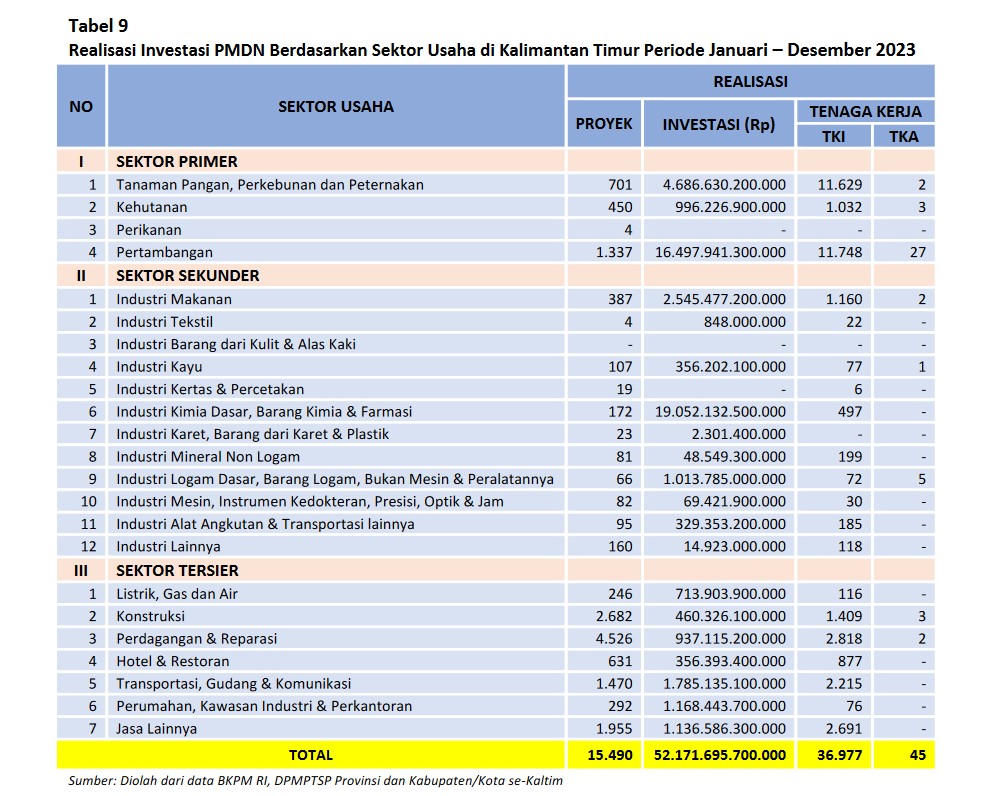Click Listrik, Gas dan Air investment 713.903.900.000
The image size is (992, 796).
pyautogui.click(x=731, y=594)
